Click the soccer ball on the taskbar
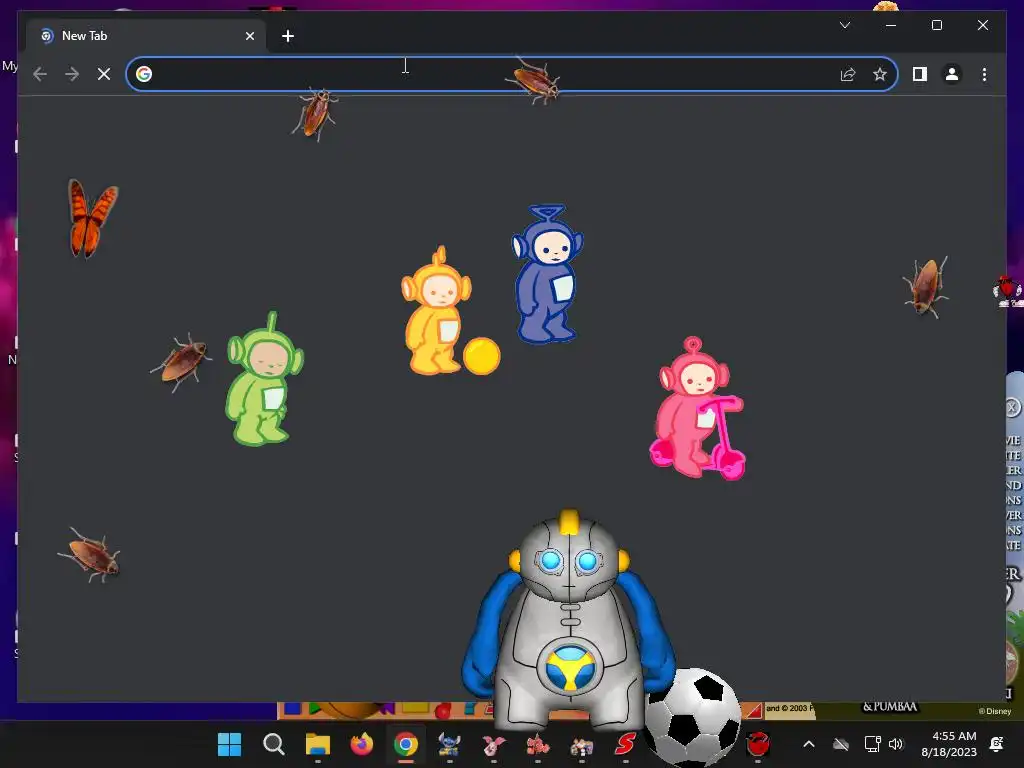This screenshot has width=1024, height=768. [x=692, y=716]
